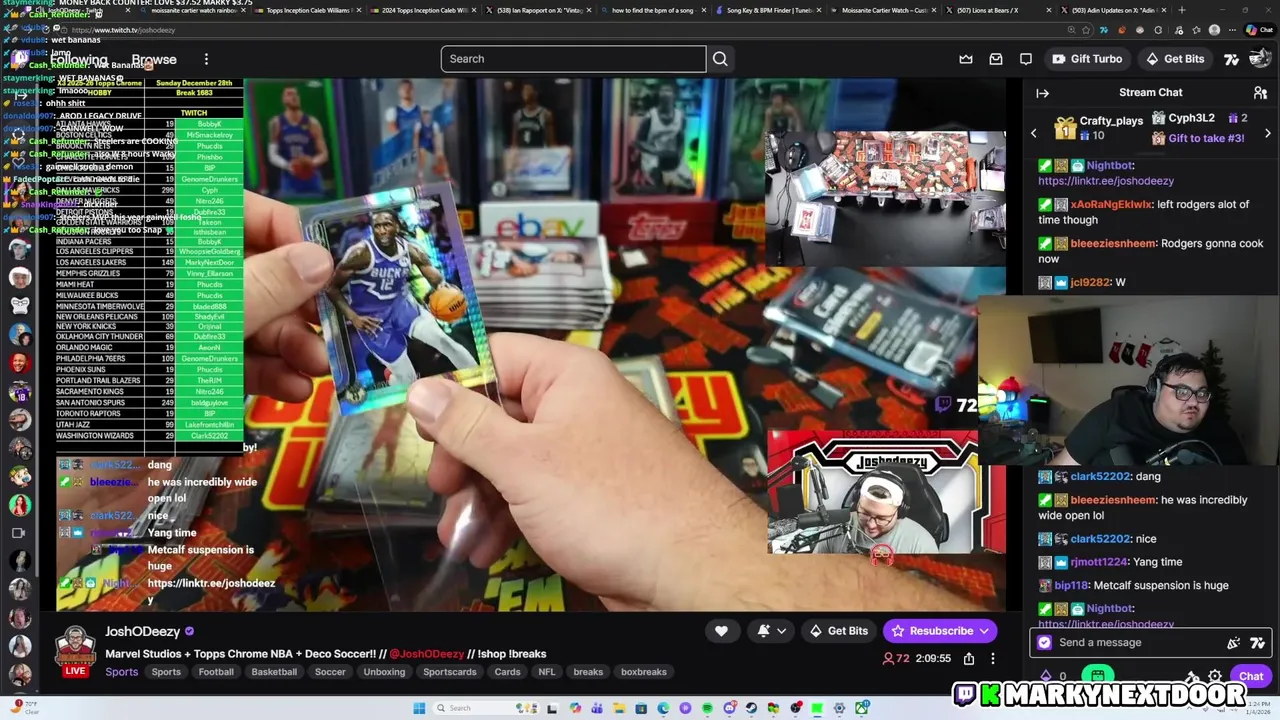Open the stream's more options dots
The image size is (1280, 720).
(x=993, y=659)
